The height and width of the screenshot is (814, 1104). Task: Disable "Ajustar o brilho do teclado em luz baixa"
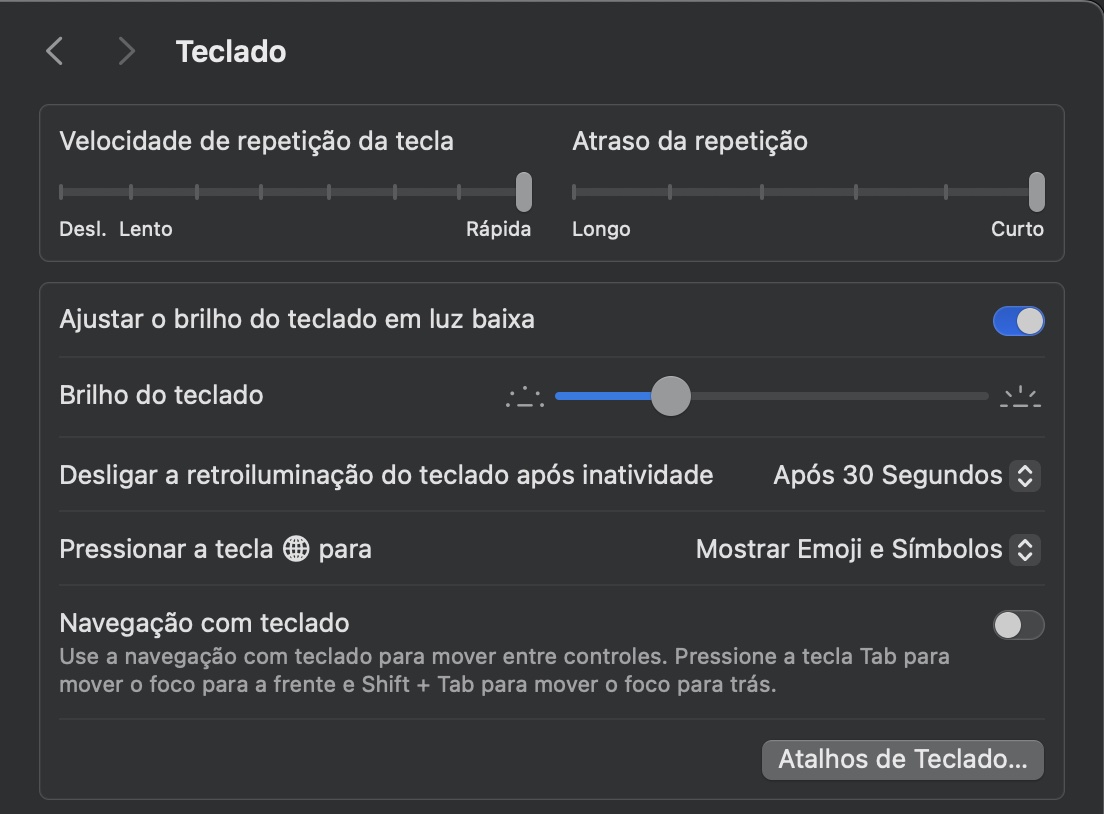(1018, 320)
